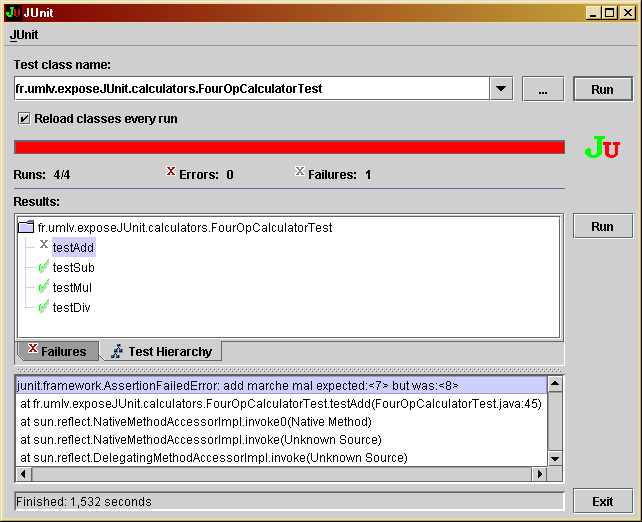Click the JUnit logo beside the progress bar
The image size is (642, 522).
click(x=602, y=148)
